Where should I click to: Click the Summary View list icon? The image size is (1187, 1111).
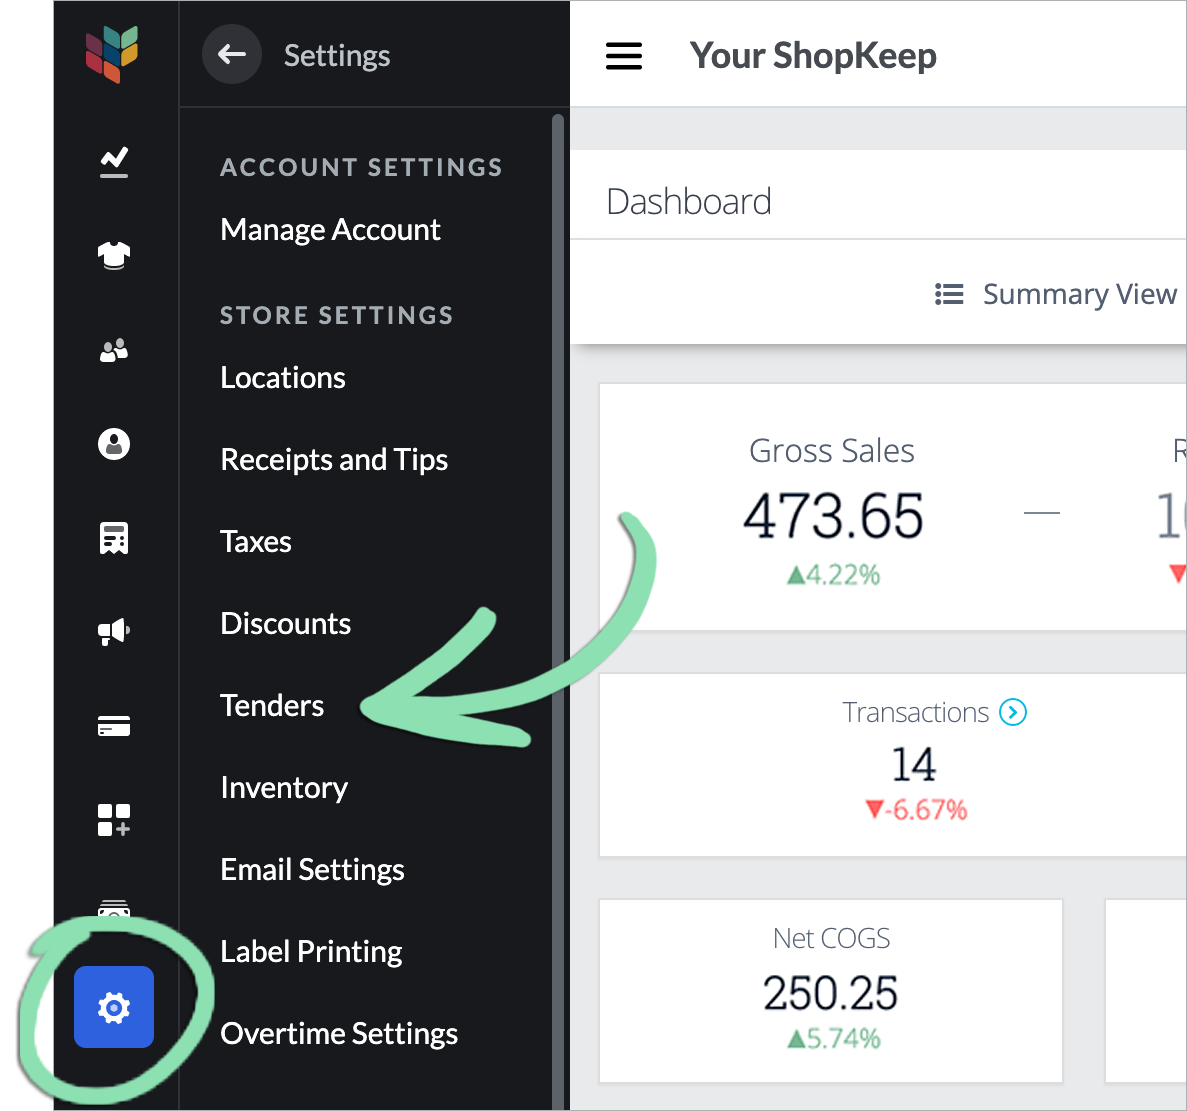click(x=949, y=294)
